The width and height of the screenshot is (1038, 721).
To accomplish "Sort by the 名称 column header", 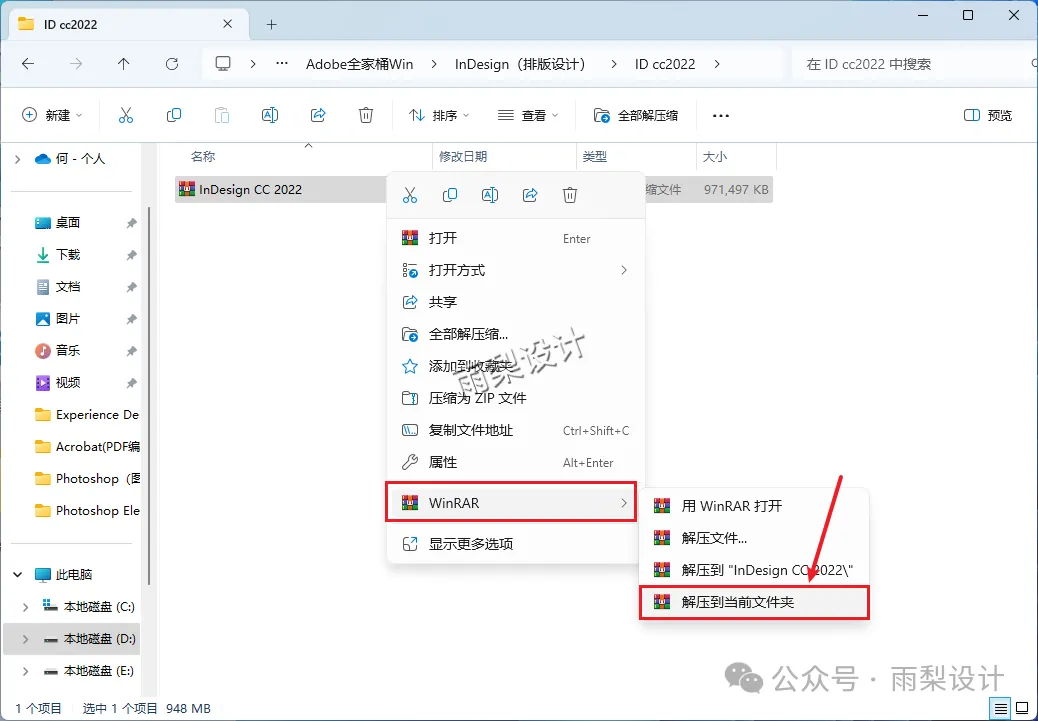I will click(x=203, y=157).
